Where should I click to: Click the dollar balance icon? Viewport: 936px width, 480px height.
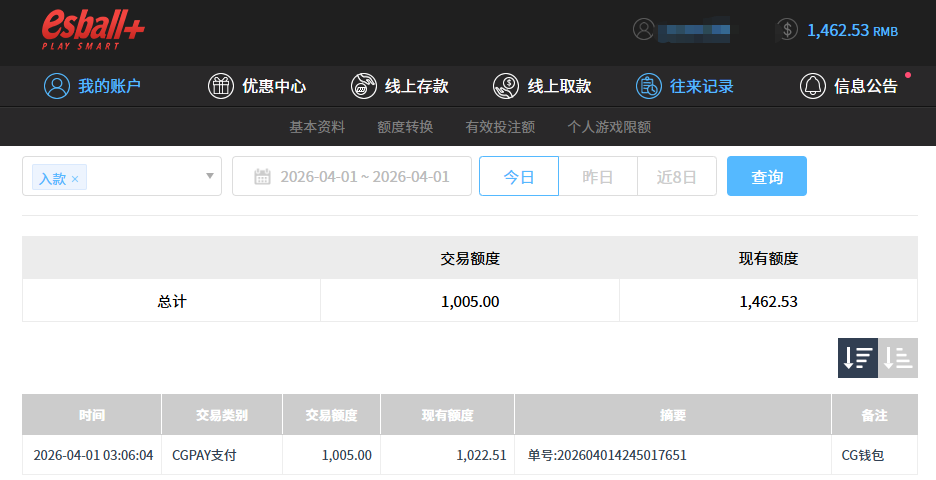(x=787, y=30)
